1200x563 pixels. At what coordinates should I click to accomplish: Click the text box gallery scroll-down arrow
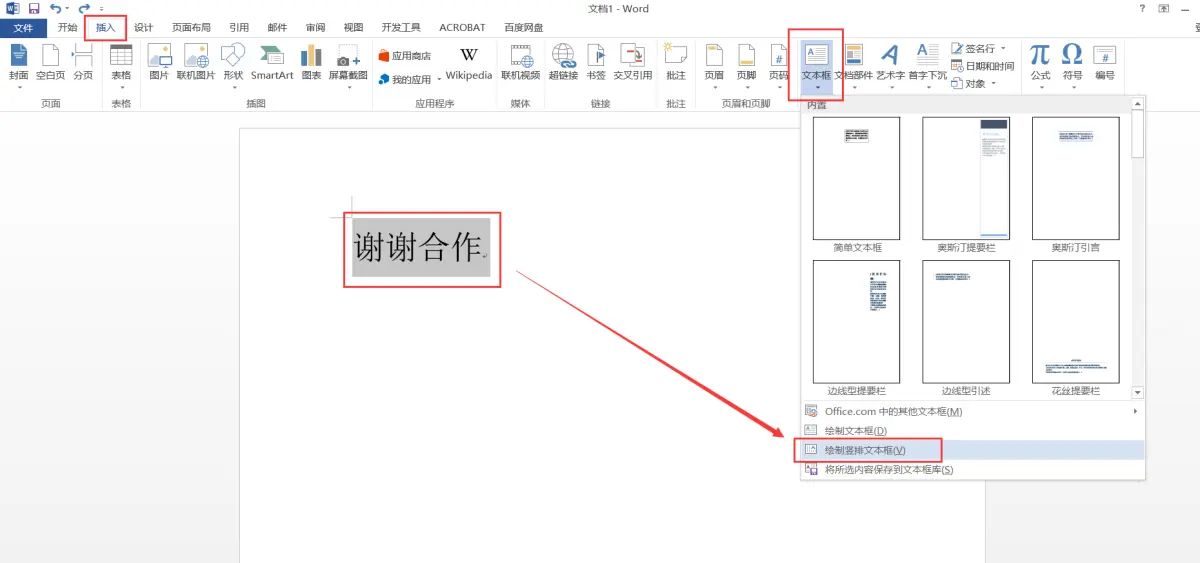point(1138,392)
